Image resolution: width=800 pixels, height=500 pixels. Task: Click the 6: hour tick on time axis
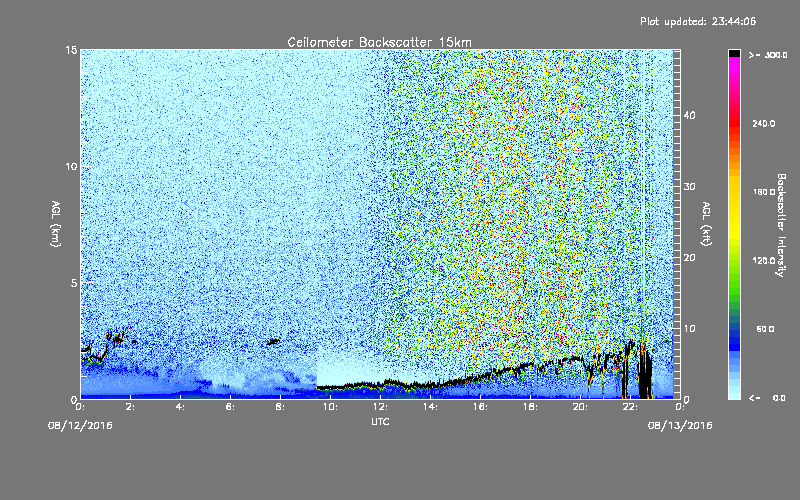[x=230, y=407]
